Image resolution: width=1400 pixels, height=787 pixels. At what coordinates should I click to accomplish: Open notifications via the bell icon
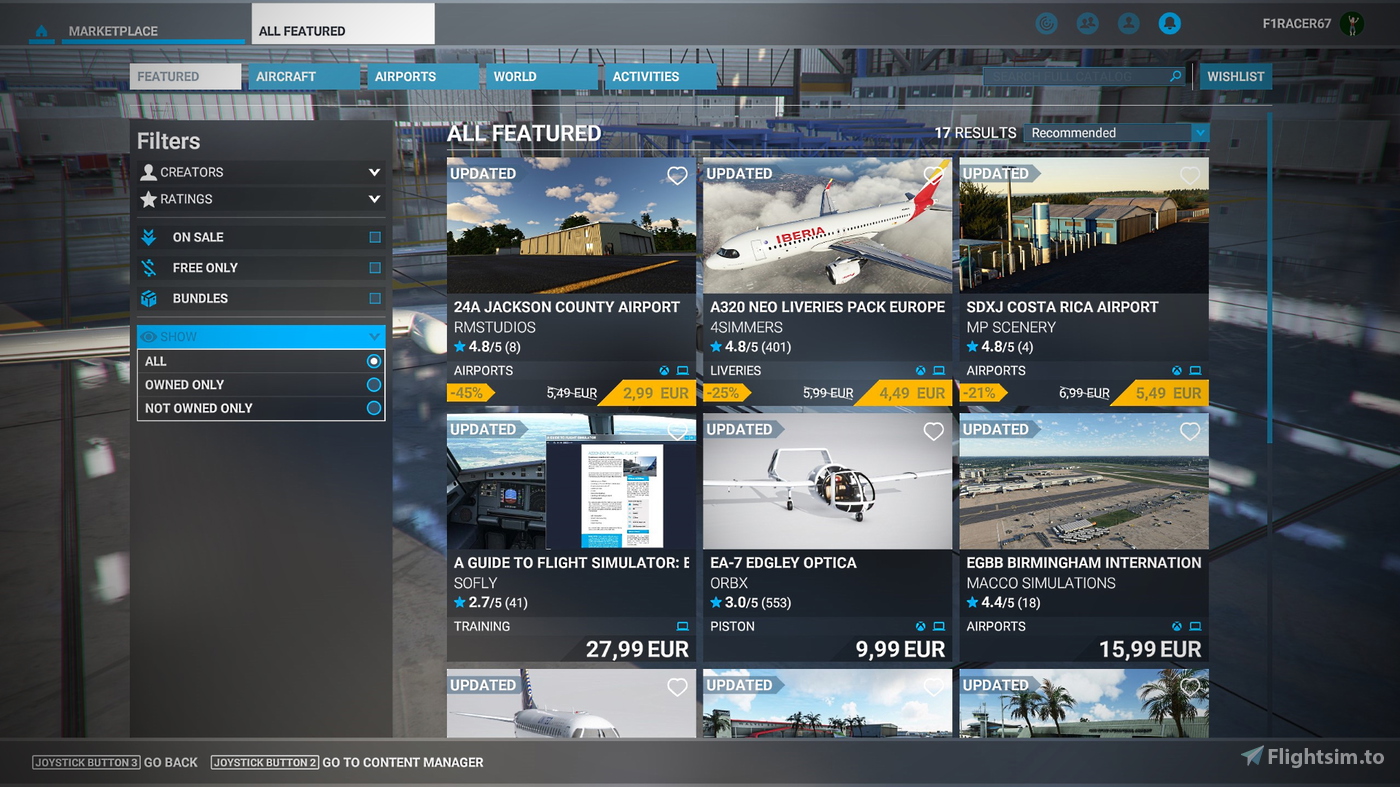click(1170, 23)
